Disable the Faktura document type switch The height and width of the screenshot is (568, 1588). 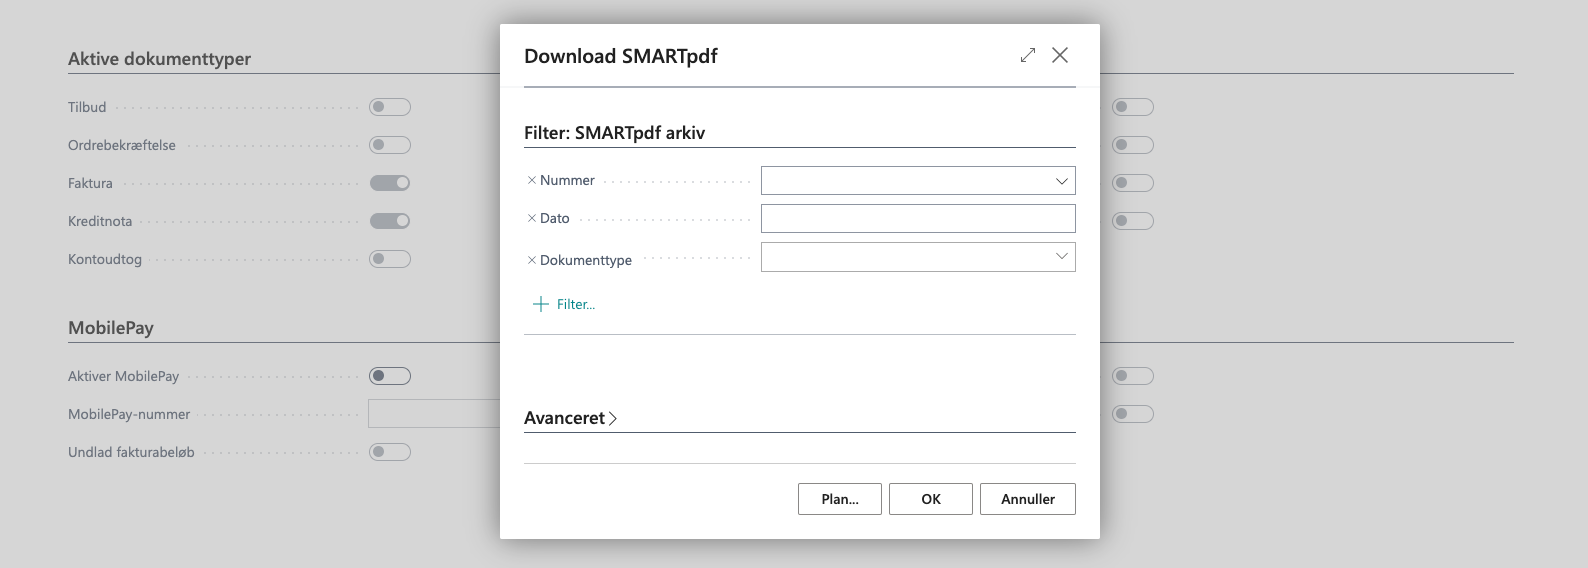pyautogui.click(x=390, y=183)
